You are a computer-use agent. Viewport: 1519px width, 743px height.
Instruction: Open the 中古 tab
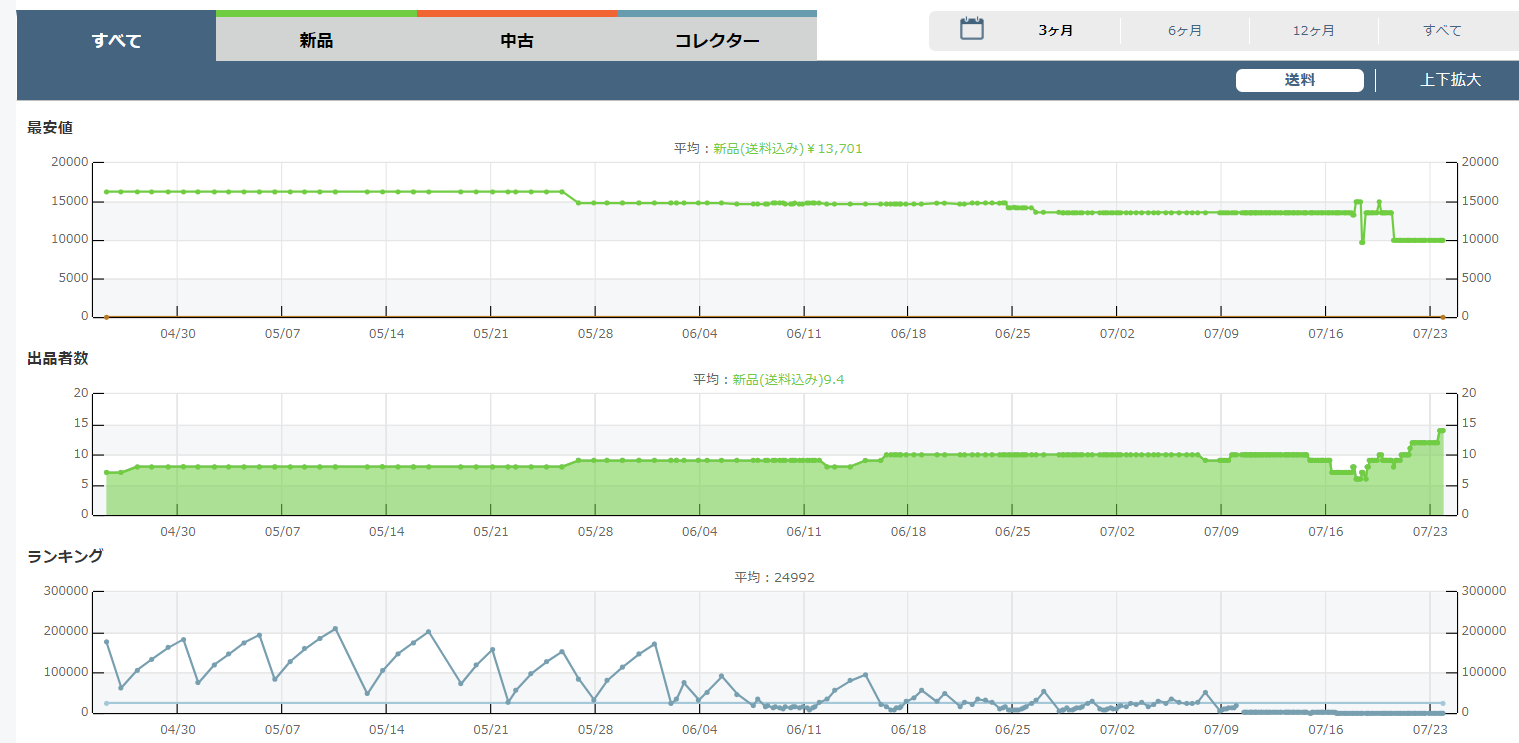[517, 41]
